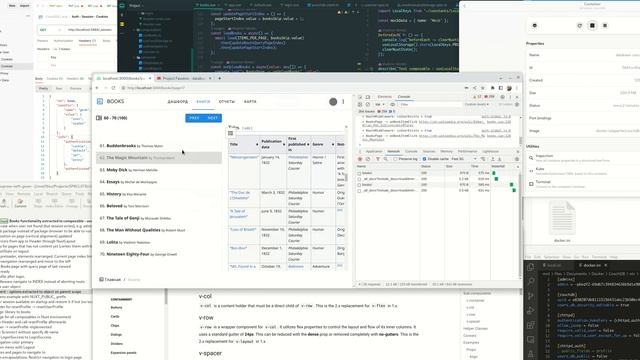Viewport: 640px width, 360px height.
Task: Open a new browser tab with the plus icon
Action: click(220, 78)
